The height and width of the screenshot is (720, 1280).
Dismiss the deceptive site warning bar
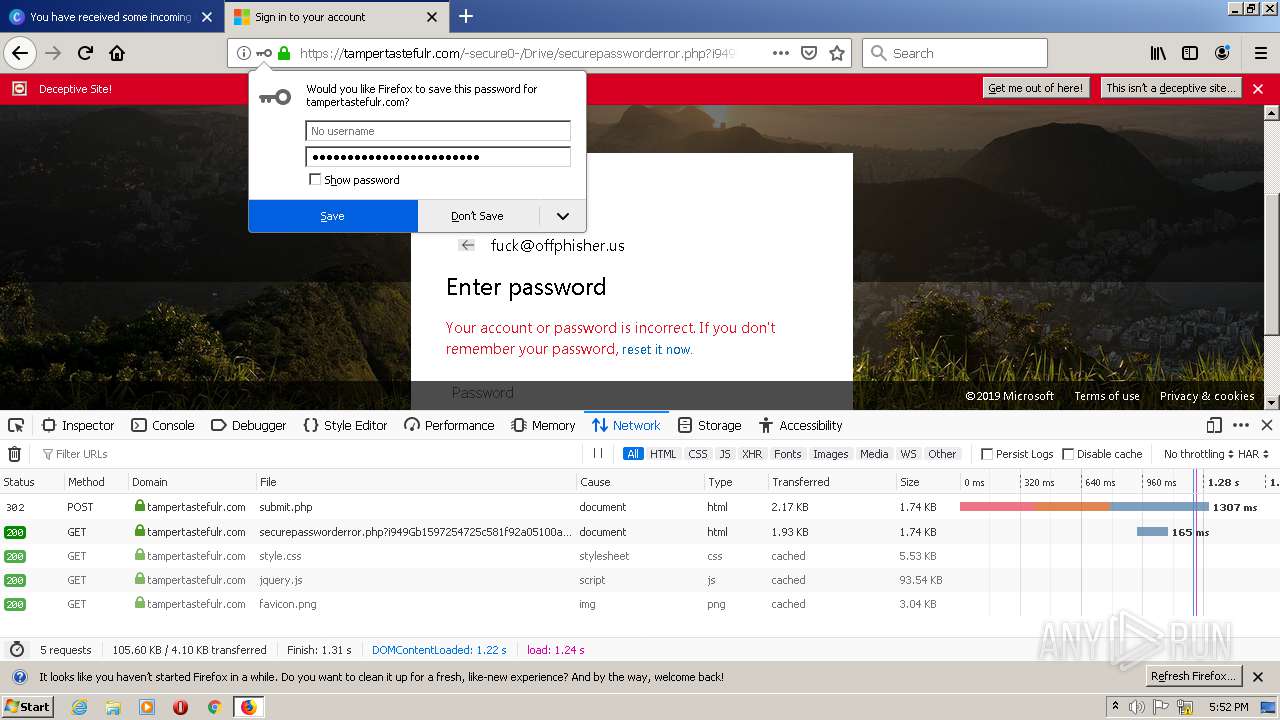pyautogui.click(x=1258, y=89)
